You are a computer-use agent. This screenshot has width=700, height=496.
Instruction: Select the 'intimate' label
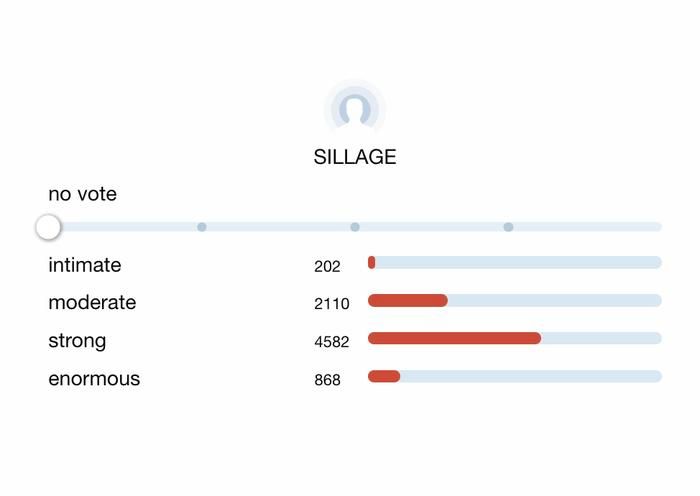tap(85, 265)
